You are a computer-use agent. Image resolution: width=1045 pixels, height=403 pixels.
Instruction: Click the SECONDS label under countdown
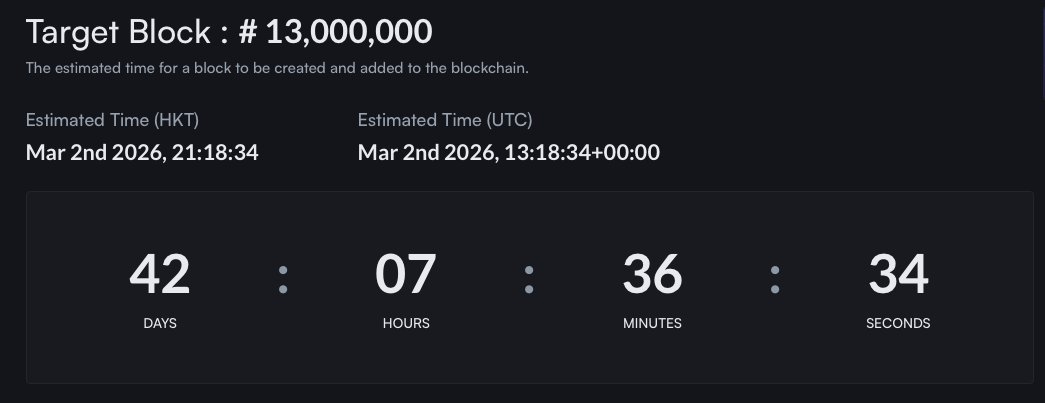click(x=898, y=323)
